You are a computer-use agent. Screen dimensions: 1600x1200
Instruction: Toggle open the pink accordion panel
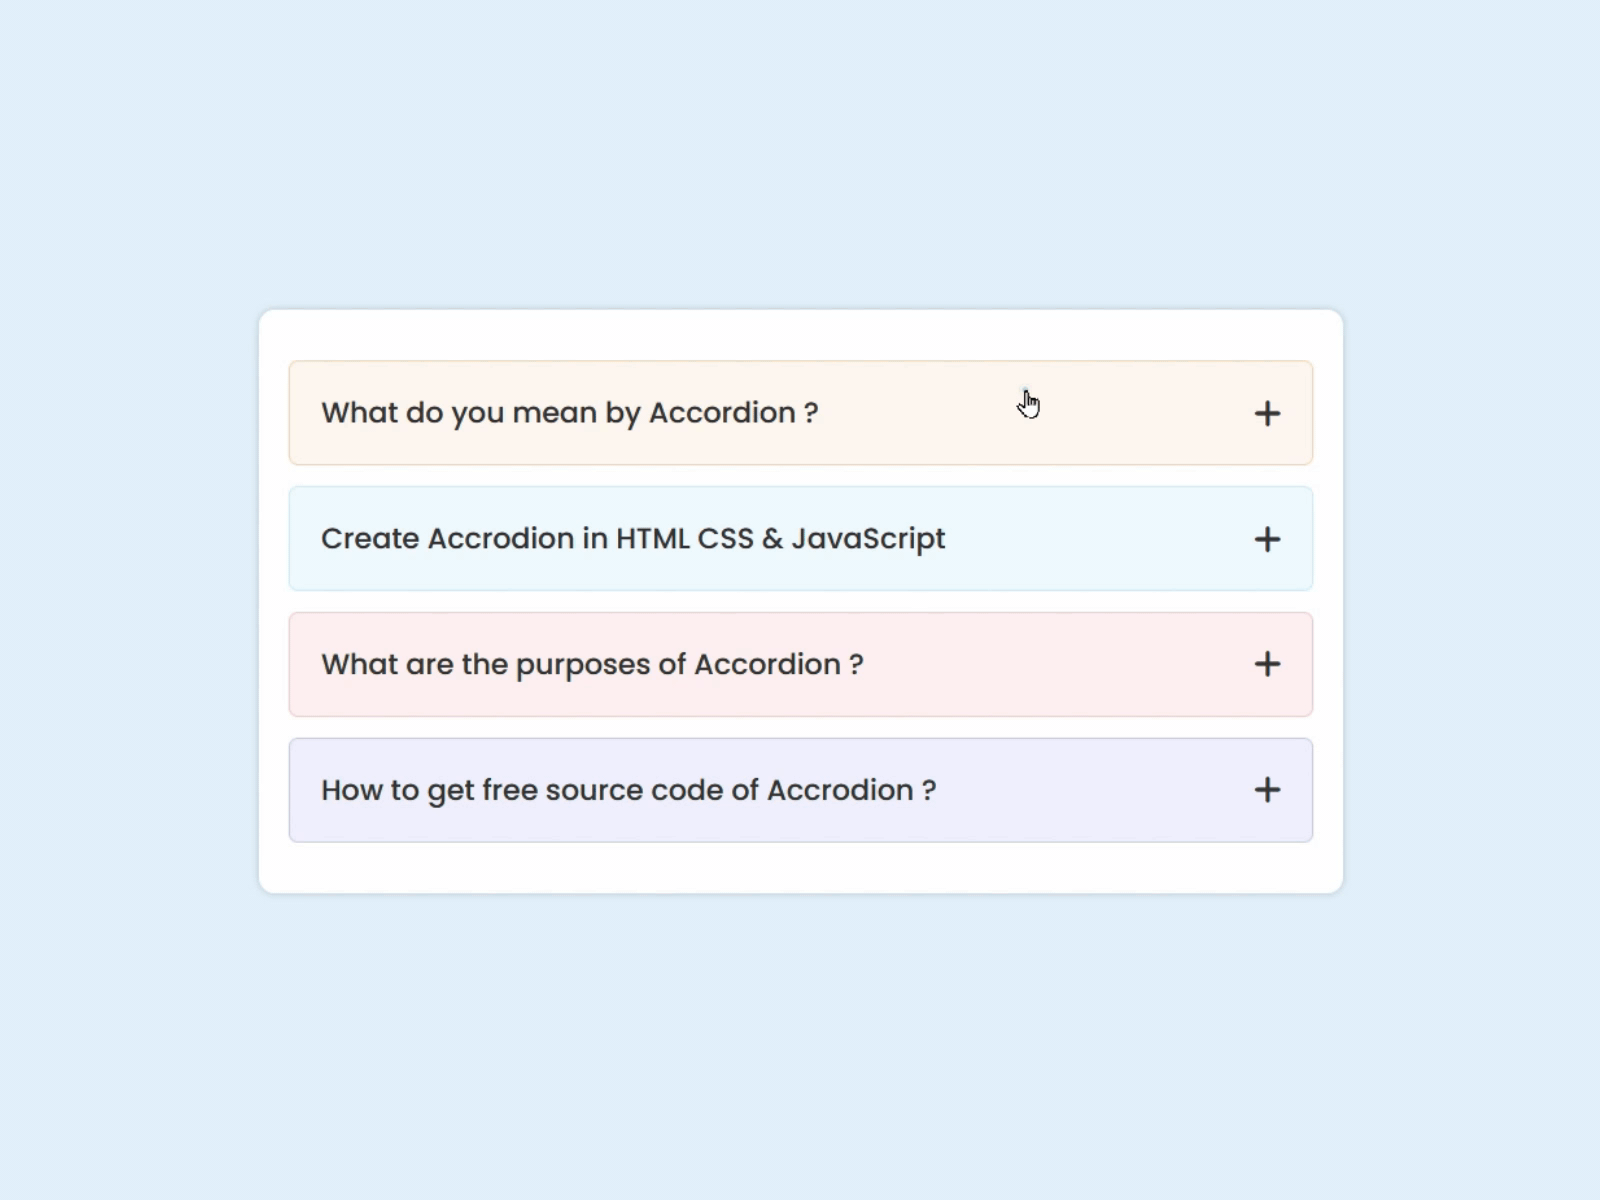[800, 664]
